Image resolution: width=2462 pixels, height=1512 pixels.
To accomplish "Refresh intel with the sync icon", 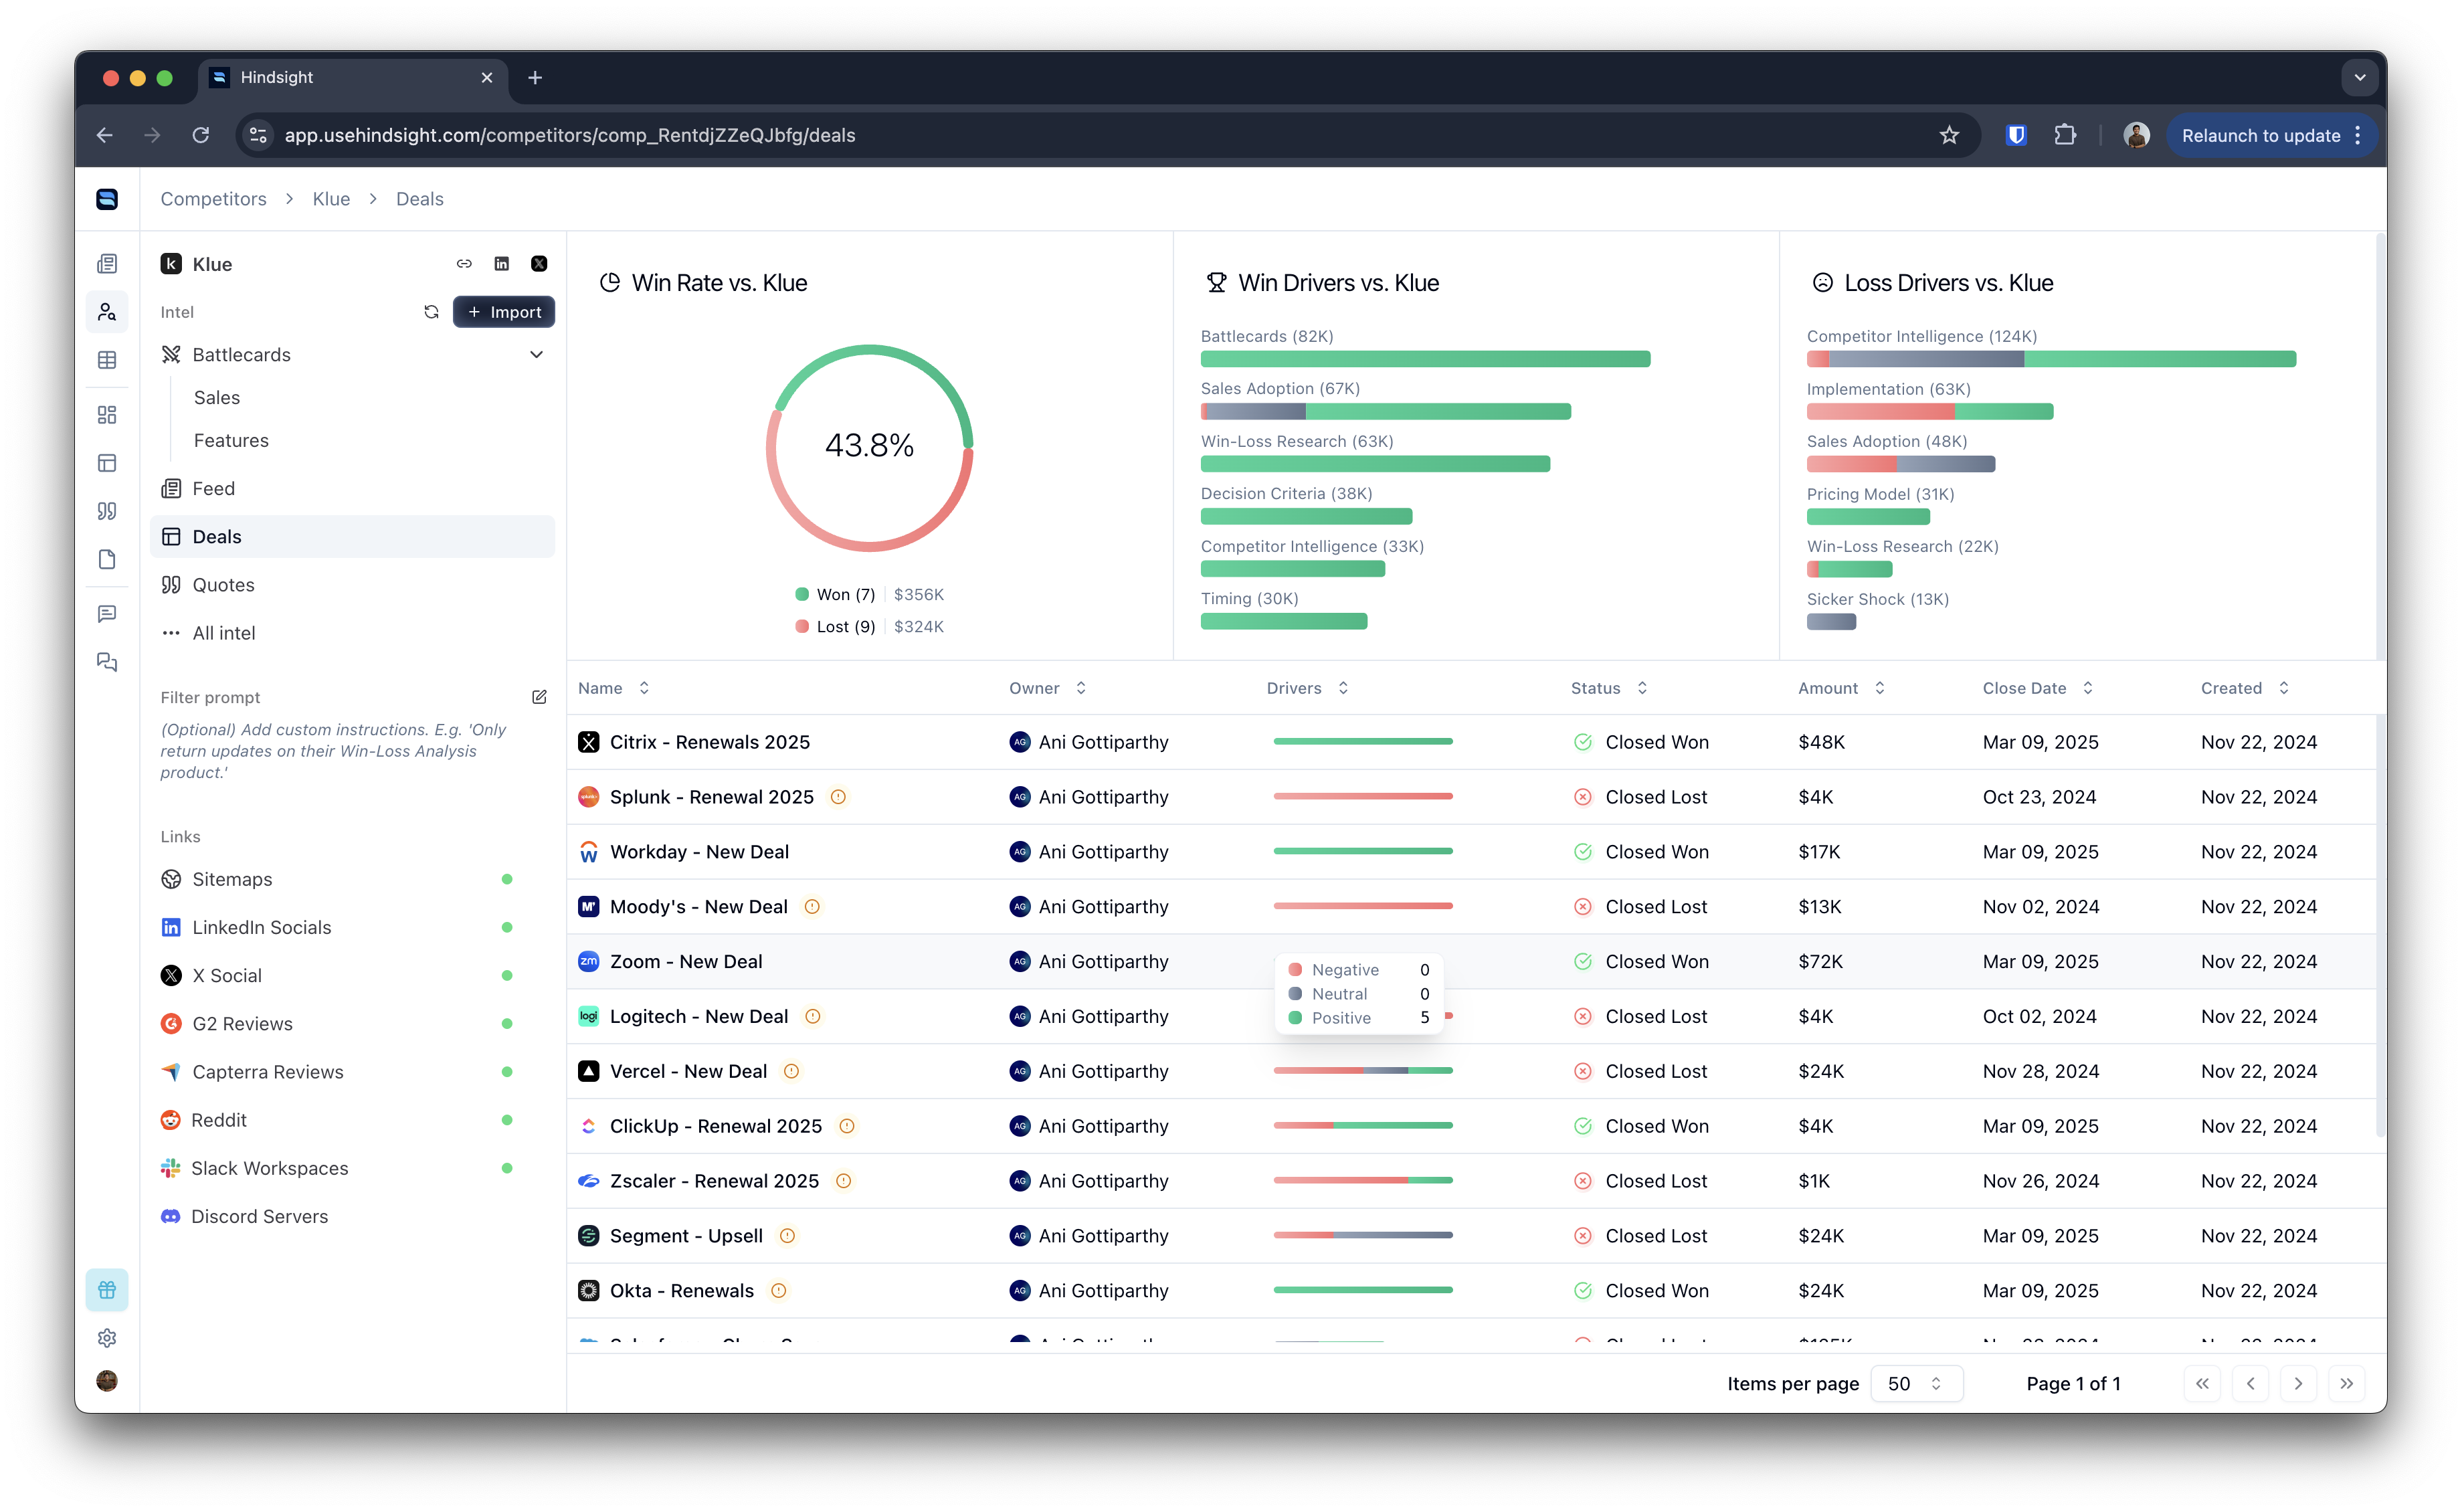I will pos(431,312).
